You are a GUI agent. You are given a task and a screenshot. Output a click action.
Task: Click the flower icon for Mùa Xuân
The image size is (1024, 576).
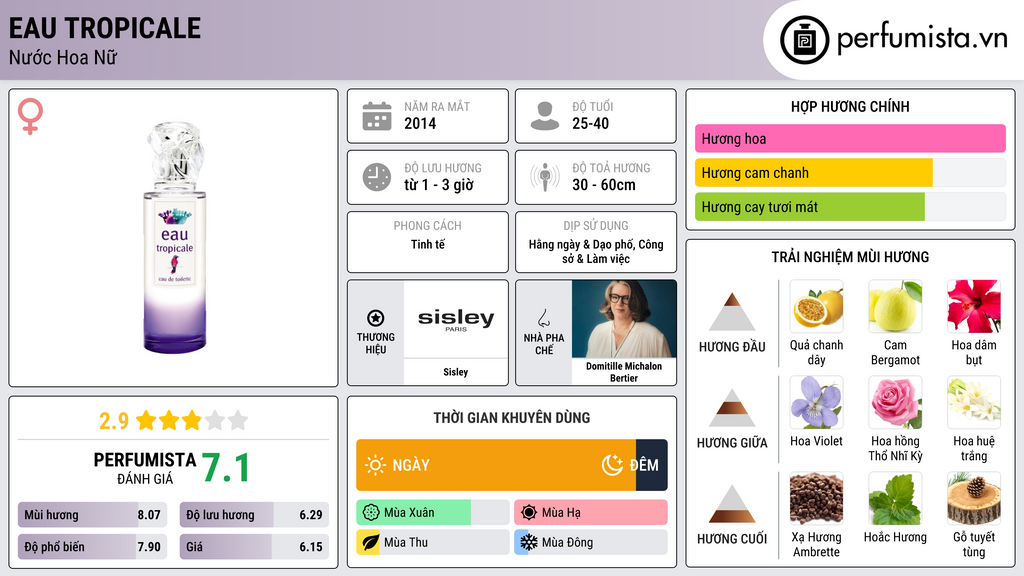[371, 513]
